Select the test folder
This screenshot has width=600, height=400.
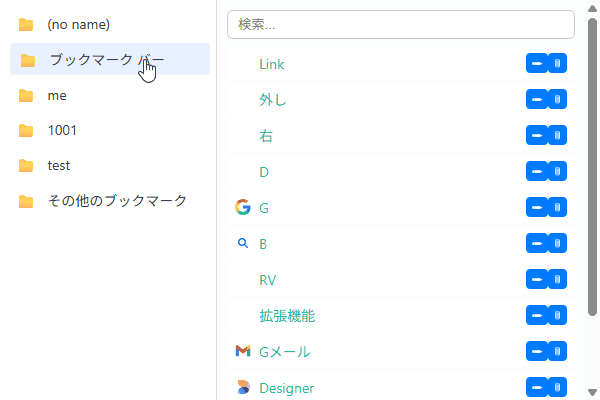[x=110, y=166]
